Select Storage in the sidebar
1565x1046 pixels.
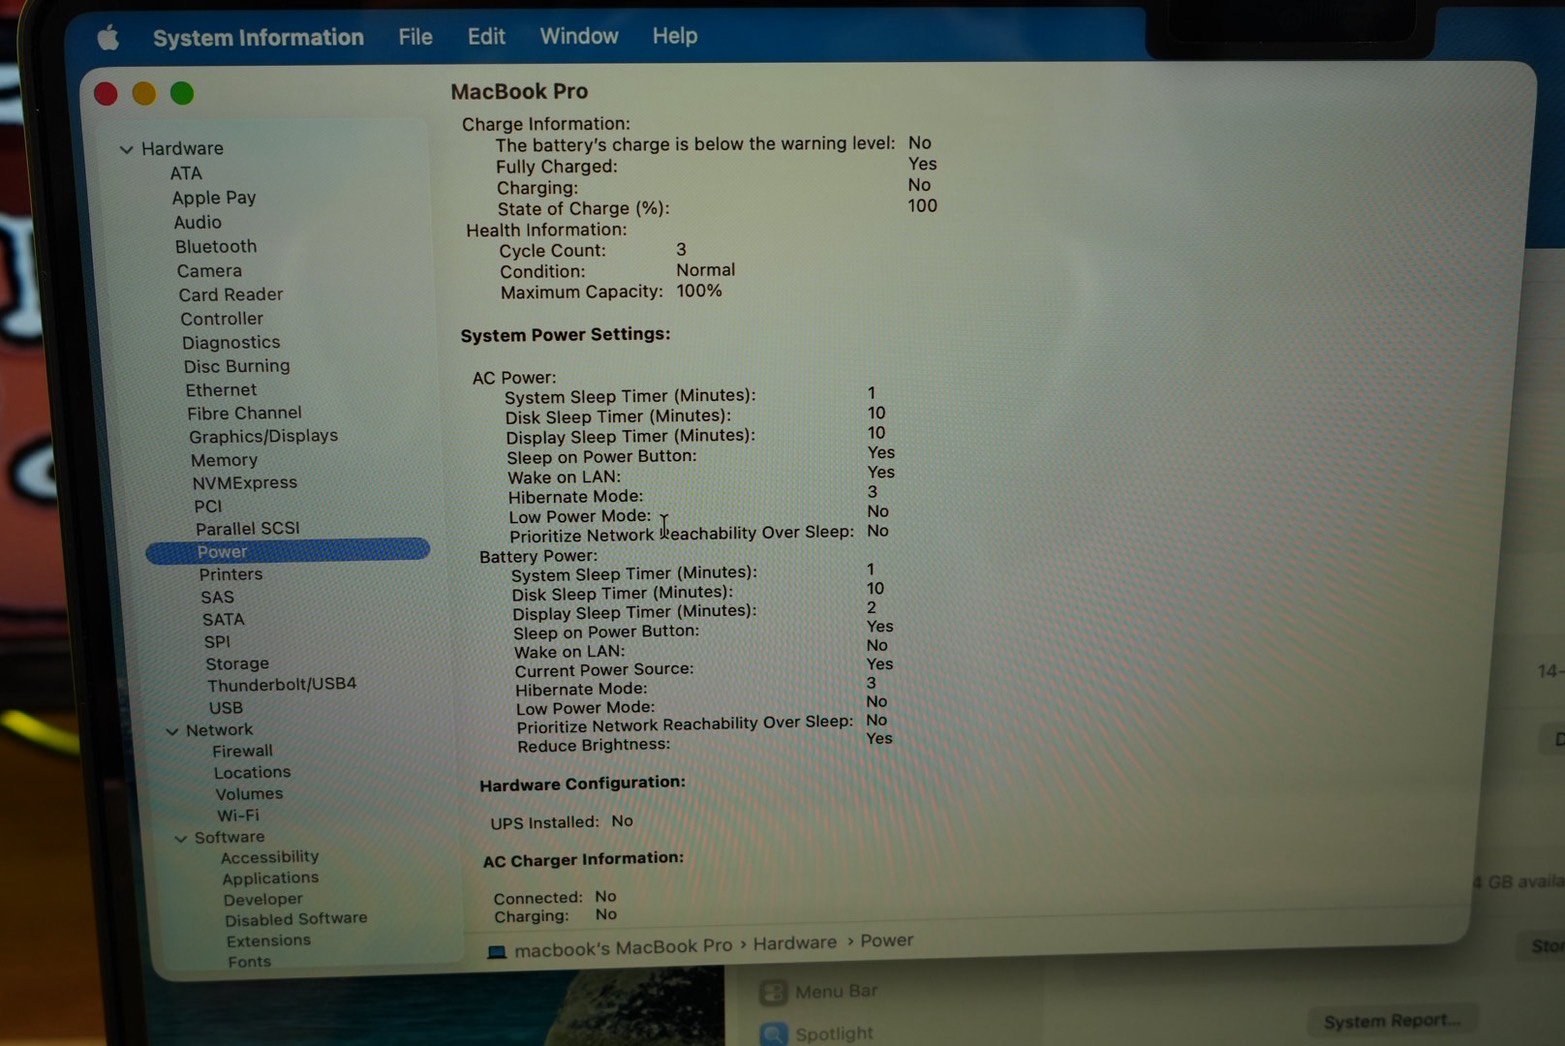pos(237,664)
